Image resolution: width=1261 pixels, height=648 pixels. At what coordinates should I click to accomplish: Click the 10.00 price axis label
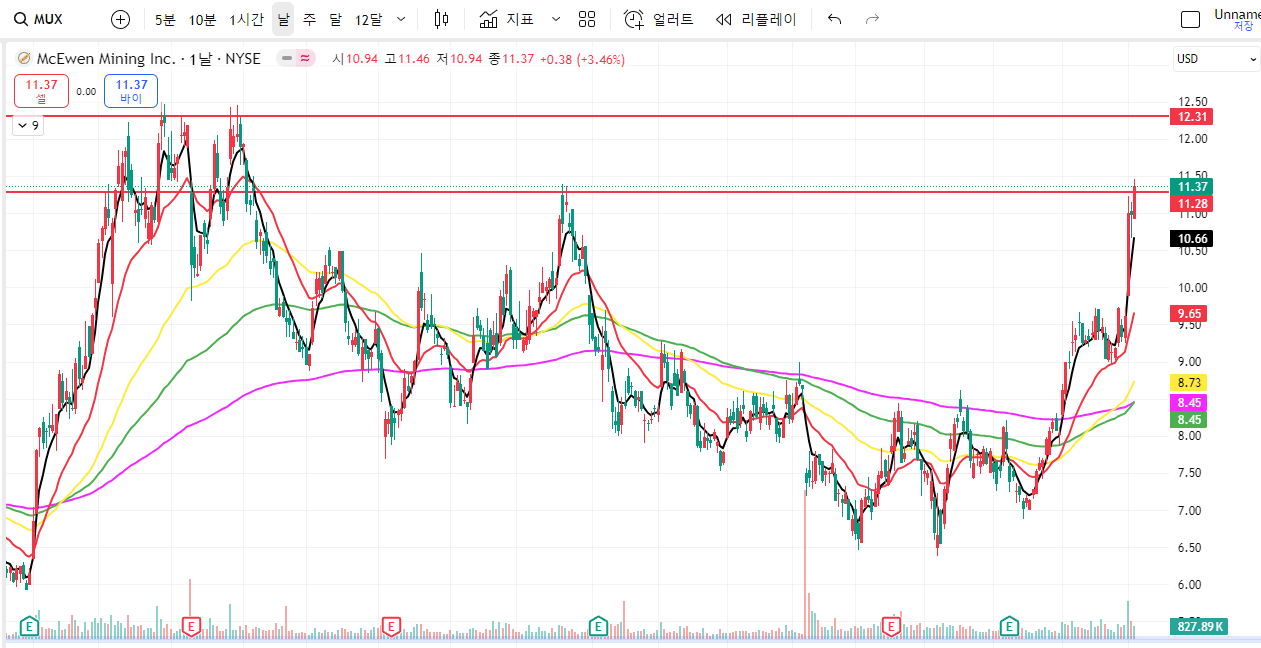(1193, 287)
